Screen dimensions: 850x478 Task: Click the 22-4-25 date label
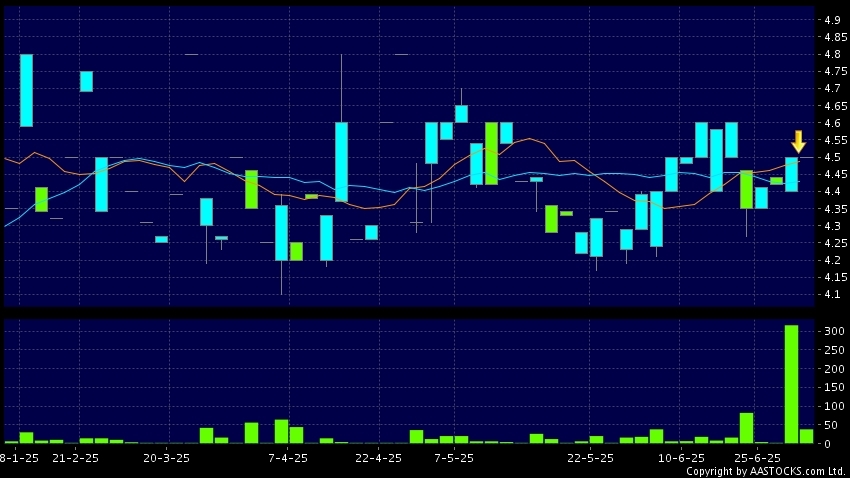378,458
